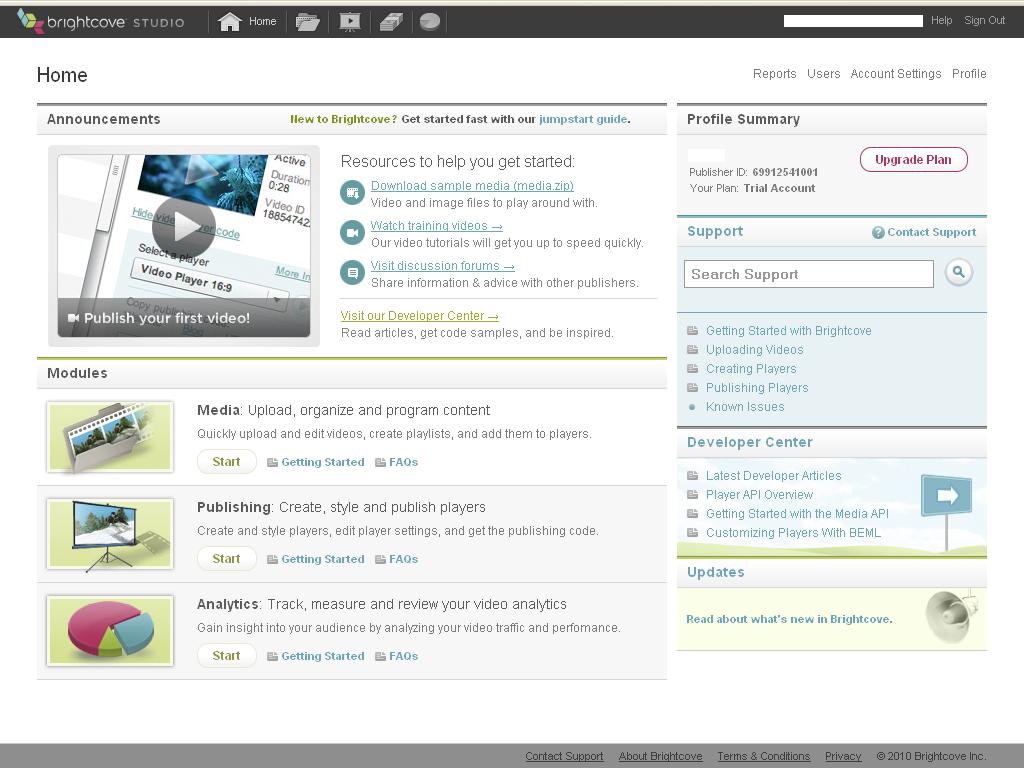Click the training videos camera icon

coord(353,232)
